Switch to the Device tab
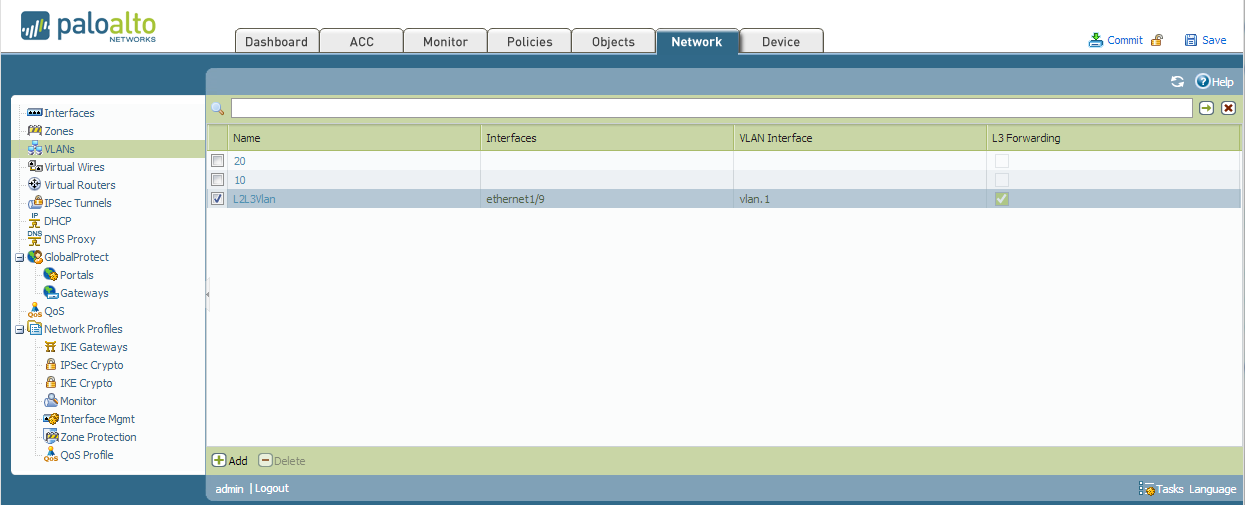Image resolution: width=1245 pixels, height=505 pixels. pos(781,41)
